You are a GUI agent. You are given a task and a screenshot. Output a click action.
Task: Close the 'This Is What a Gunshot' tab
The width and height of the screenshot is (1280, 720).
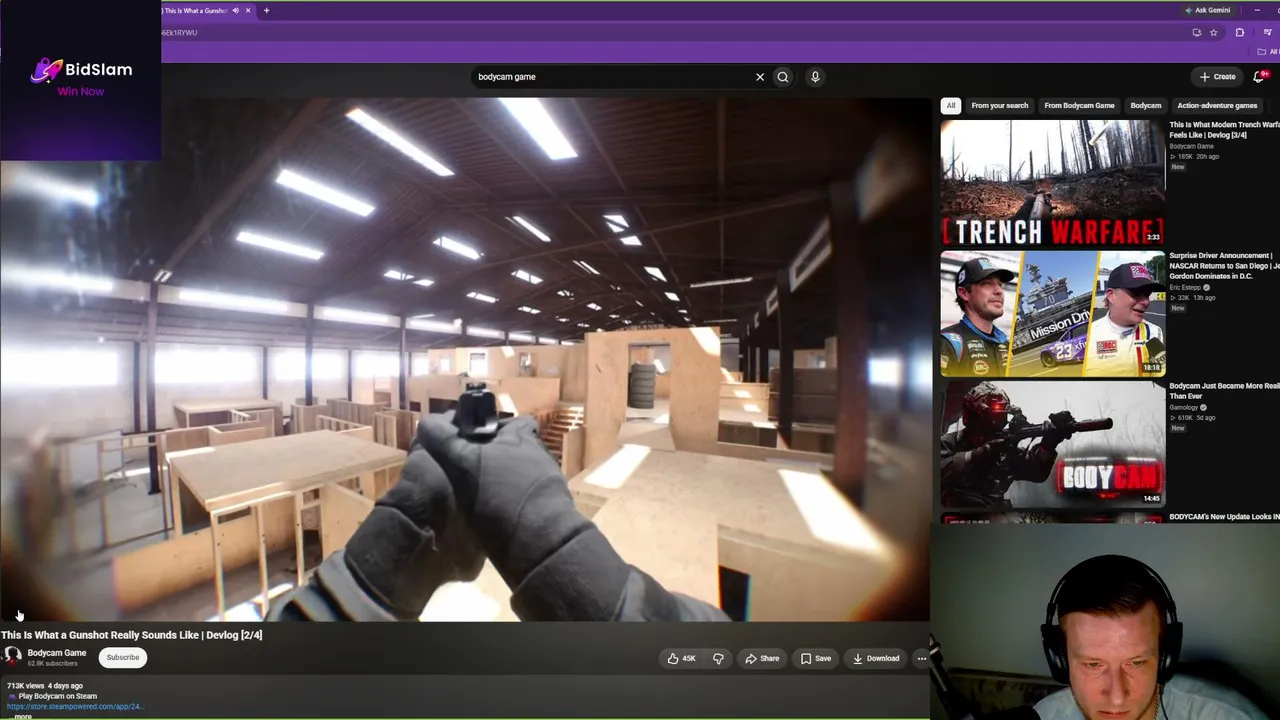tap(248, 10)
